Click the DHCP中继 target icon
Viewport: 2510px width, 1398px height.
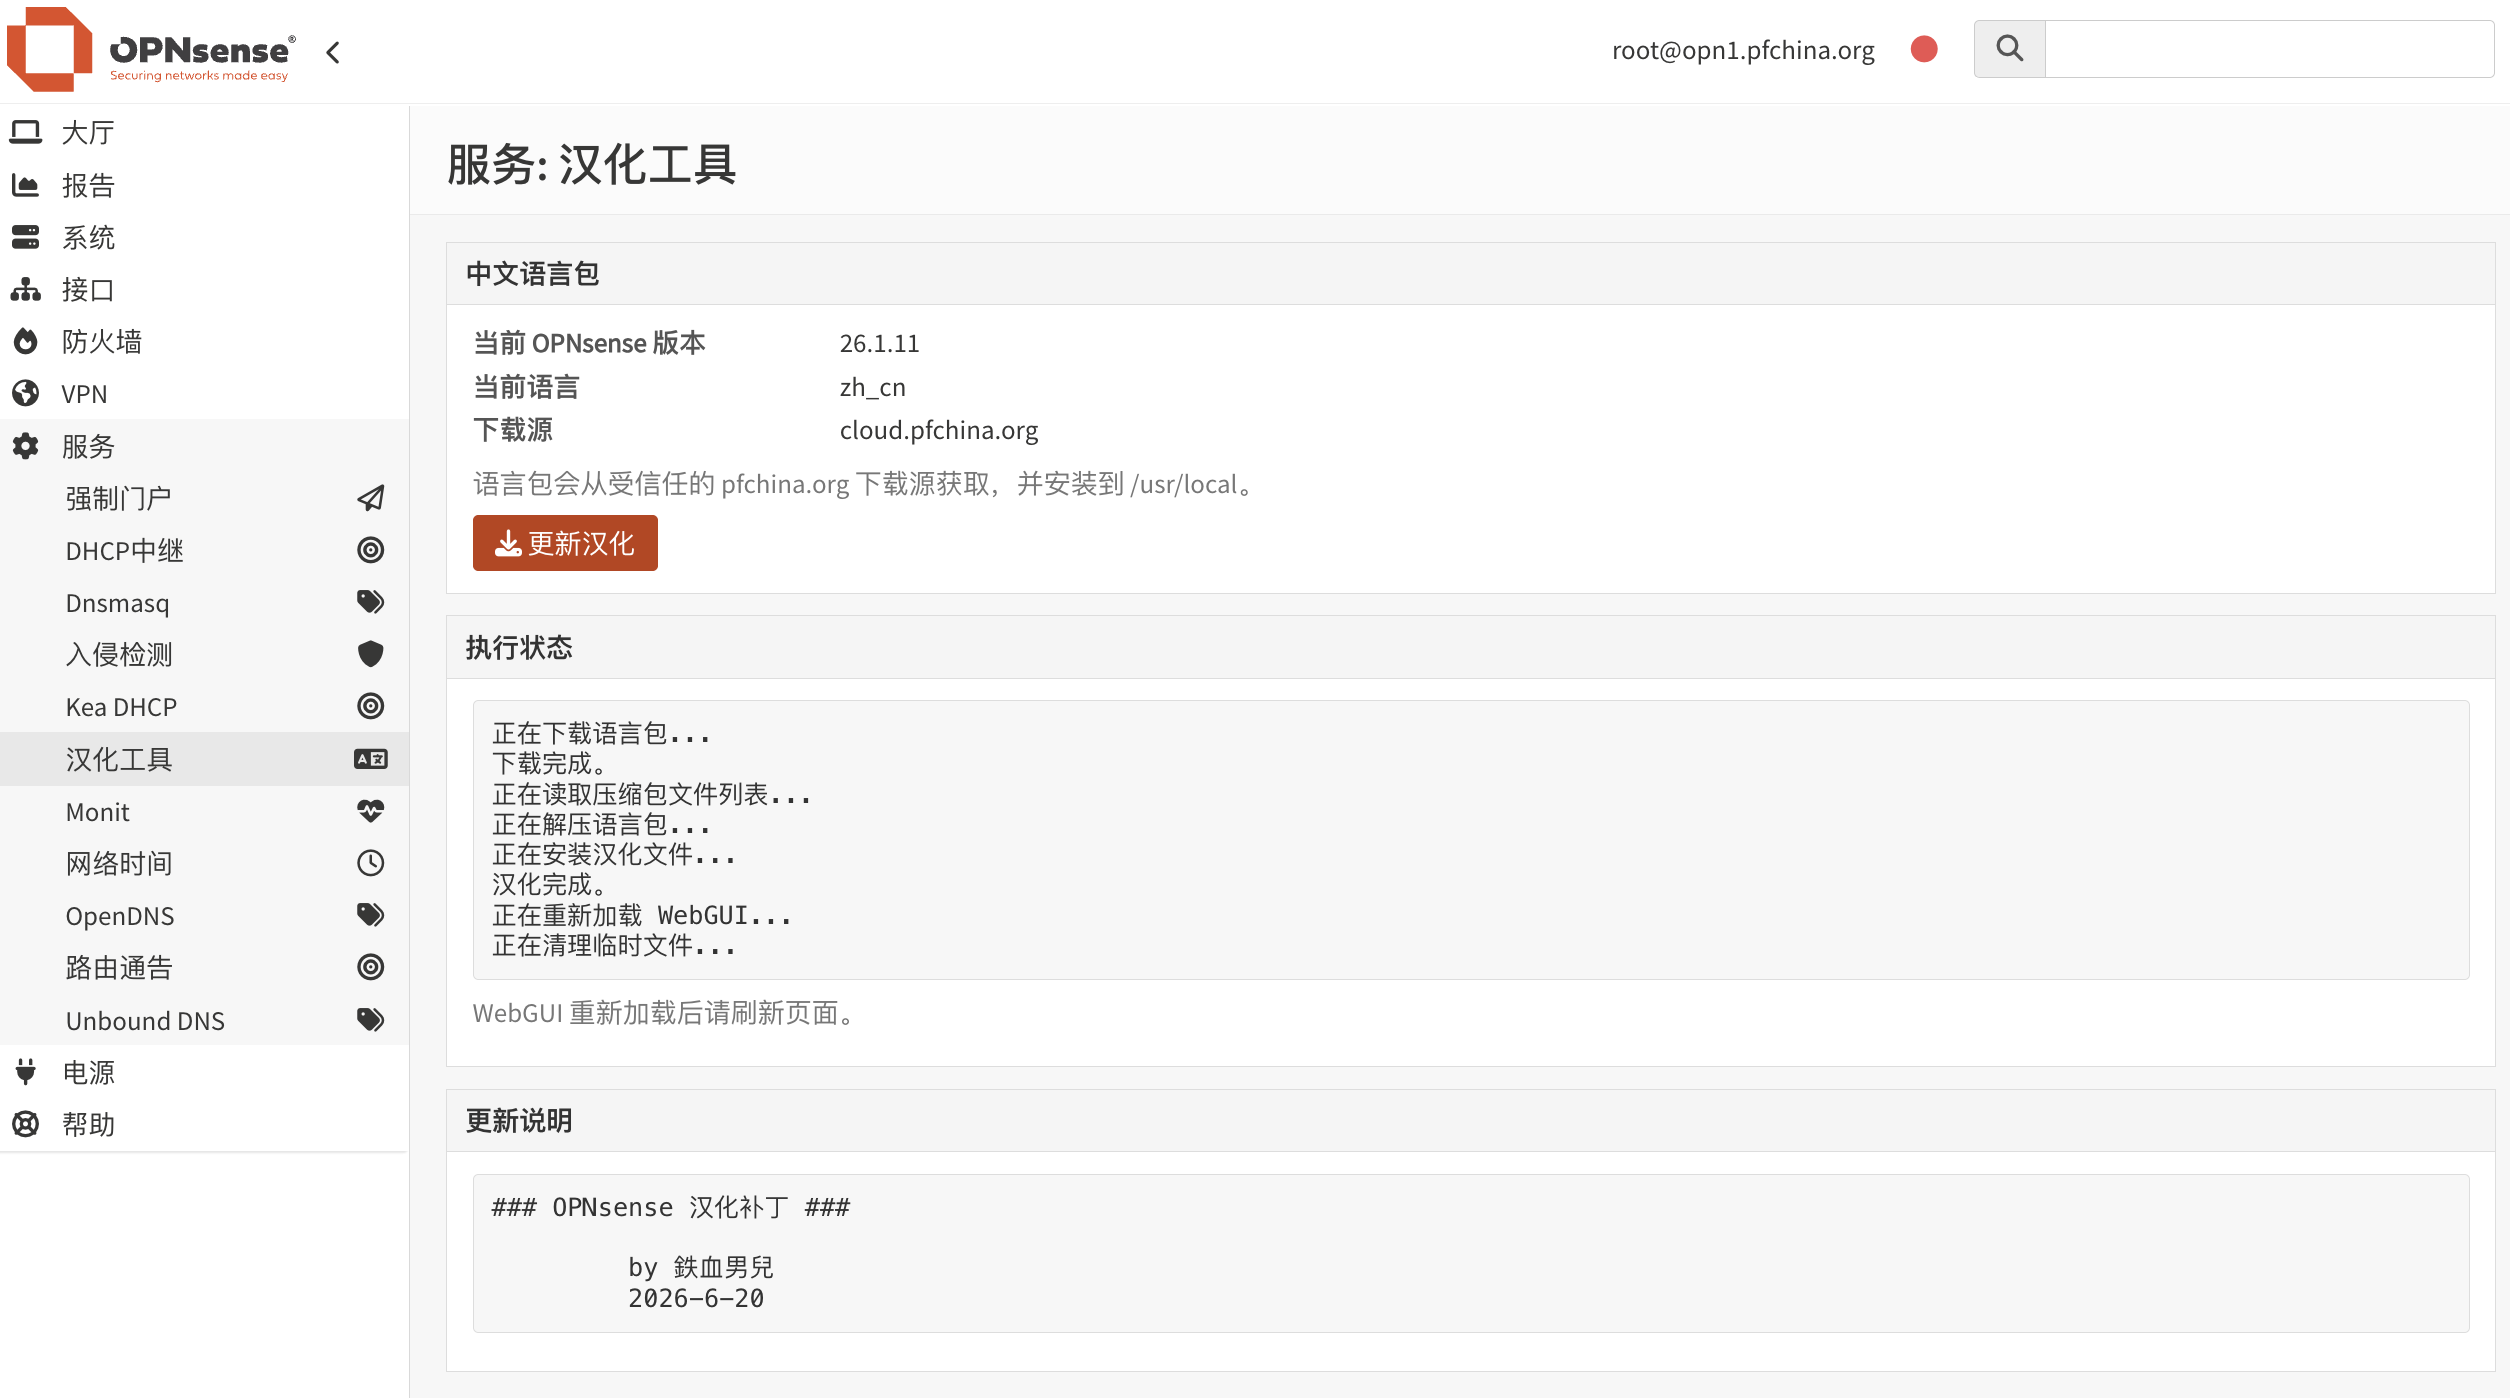point(371,550)
